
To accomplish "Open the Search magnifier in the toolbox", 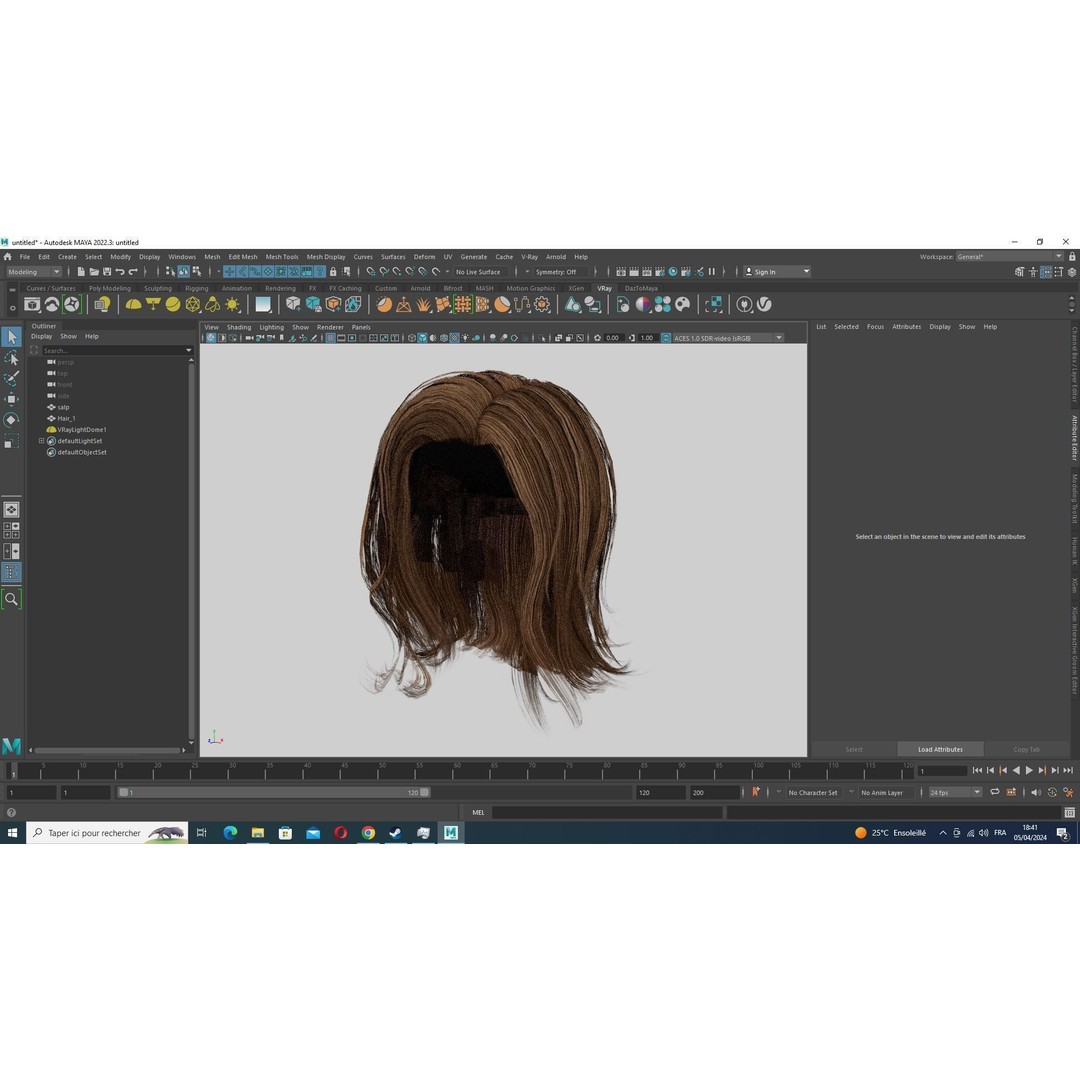I will click(x=12, y=599).
